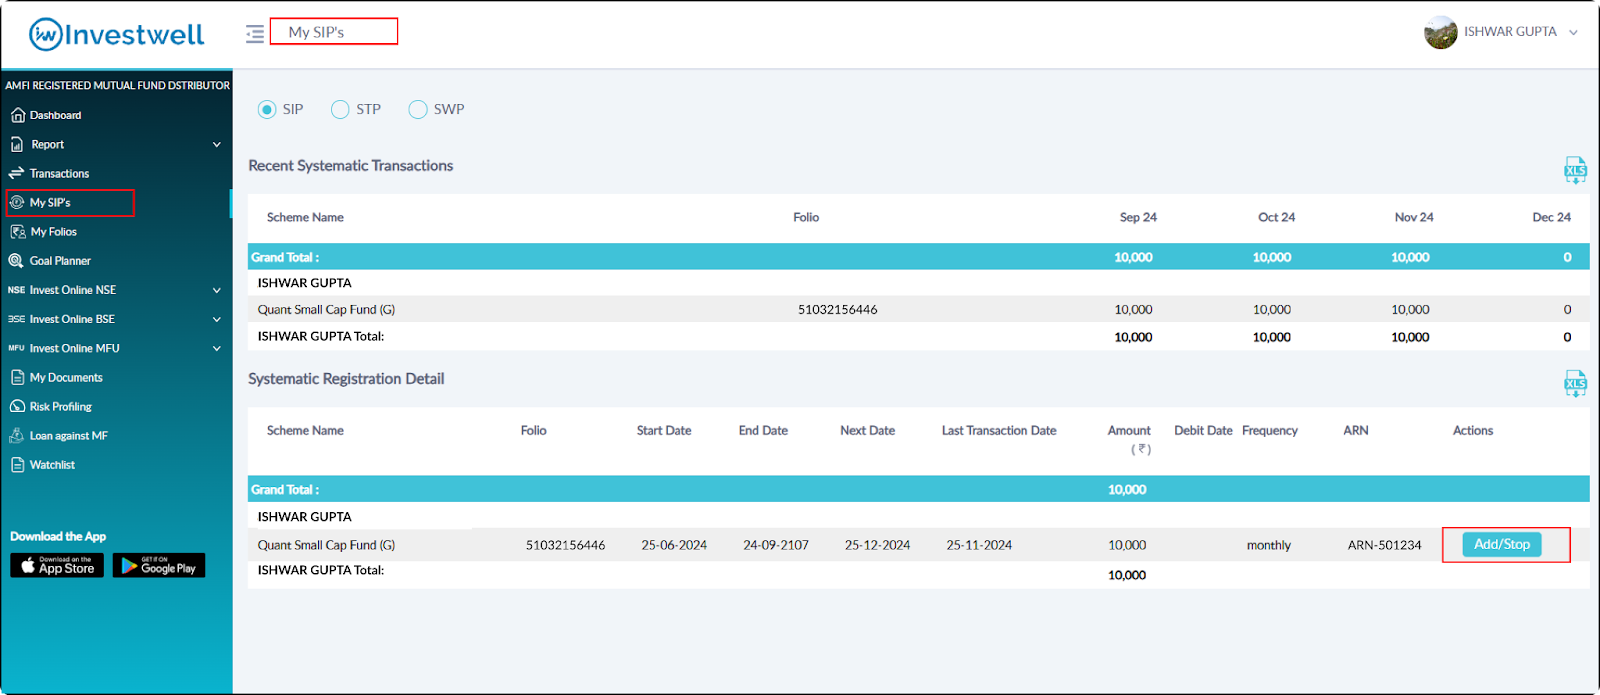Click the My SIP's sidebar icon
The width and height of the screenshot is (1600, 695).
point(17,202)
